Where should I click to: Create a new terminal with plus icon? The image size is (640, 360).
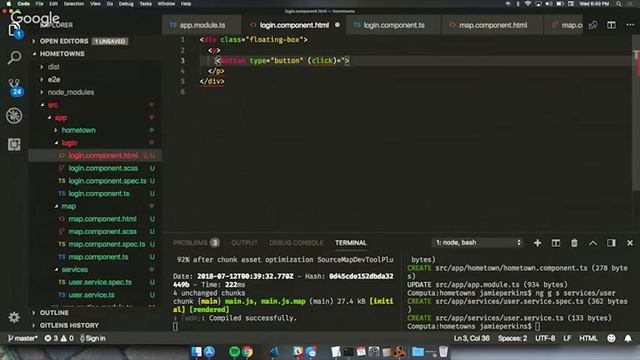537,243
